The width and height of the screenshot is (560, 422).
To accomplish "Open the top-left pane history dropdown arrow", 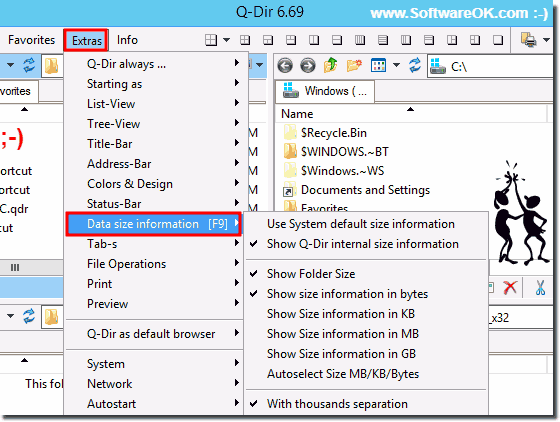I will pyautogui.click(x=10, y=65).
